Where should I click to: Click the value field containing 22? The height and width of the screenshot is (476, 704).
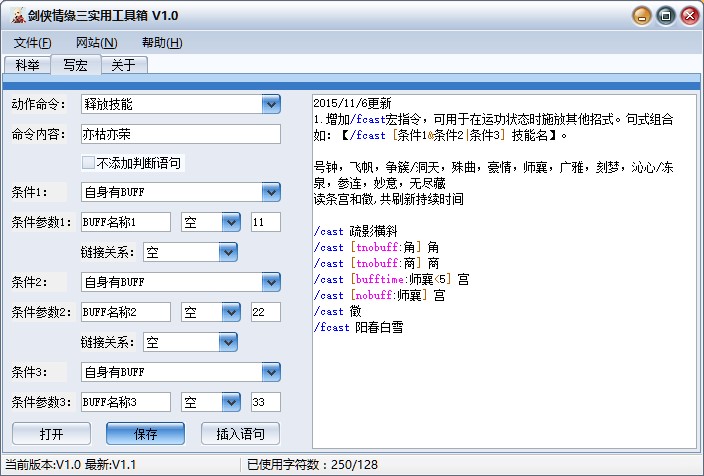265,312
